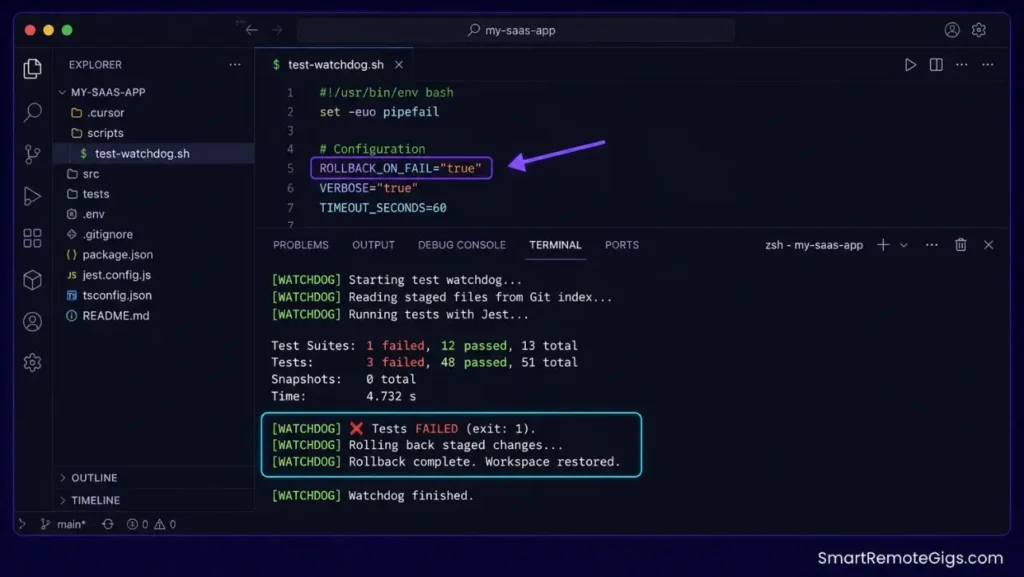Viewport: 1024px width, 577px height.
Task: Click the main* branch in status bar
Action: coord(63,524)
